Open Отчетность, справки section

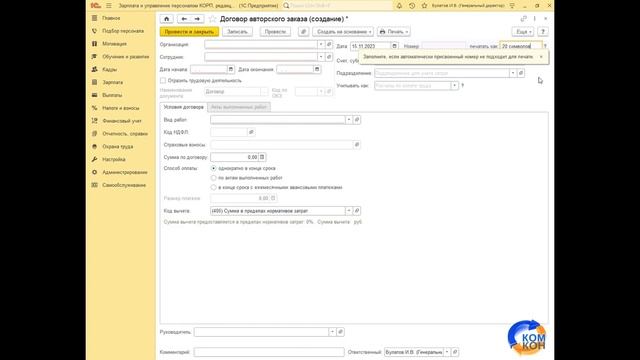[124, 133]
